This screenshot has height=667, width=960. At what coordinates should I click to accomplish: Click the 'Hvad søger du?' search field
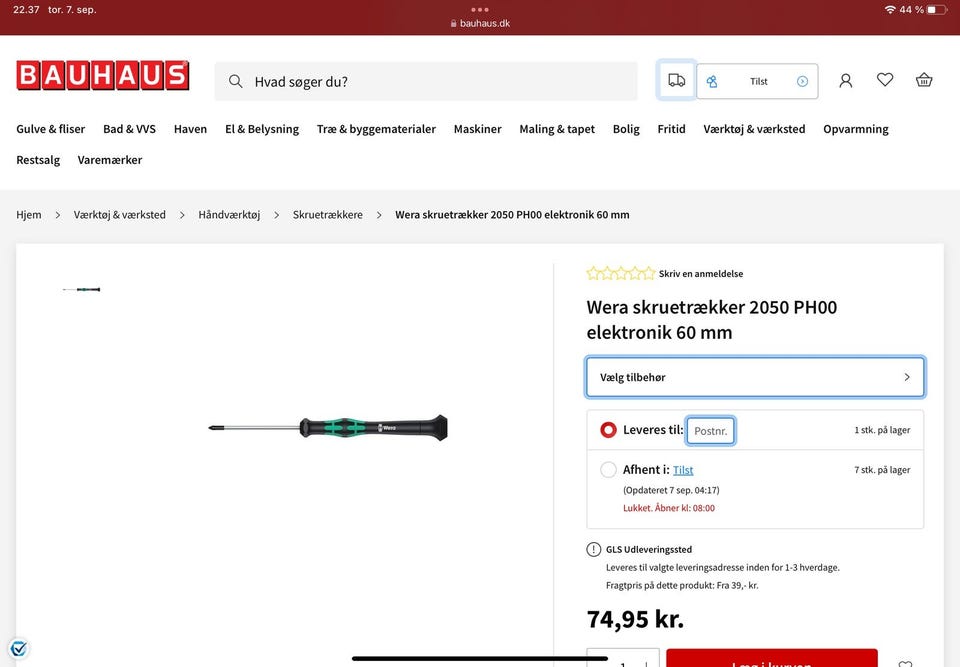coord(426,81)
